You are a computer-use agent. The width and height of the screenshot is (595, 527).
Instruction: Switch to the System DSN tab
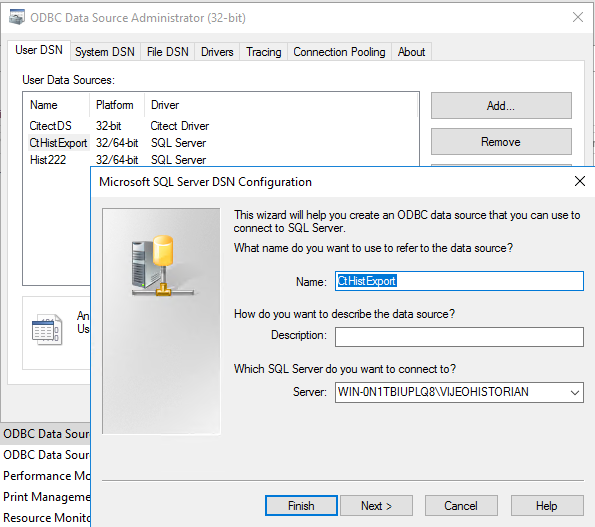[105, 52]
